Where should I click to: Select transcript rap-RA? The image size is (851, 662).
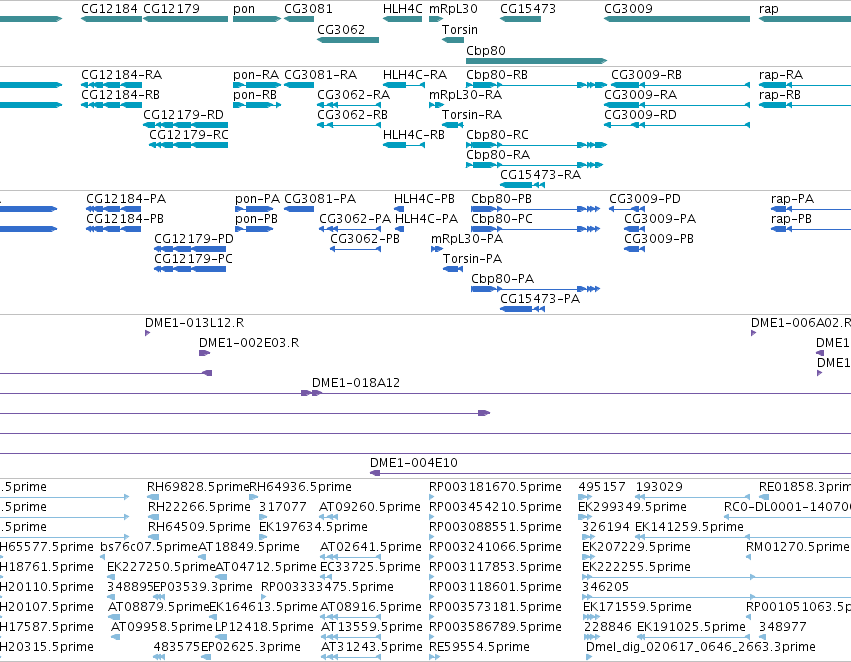pos(780,74)
